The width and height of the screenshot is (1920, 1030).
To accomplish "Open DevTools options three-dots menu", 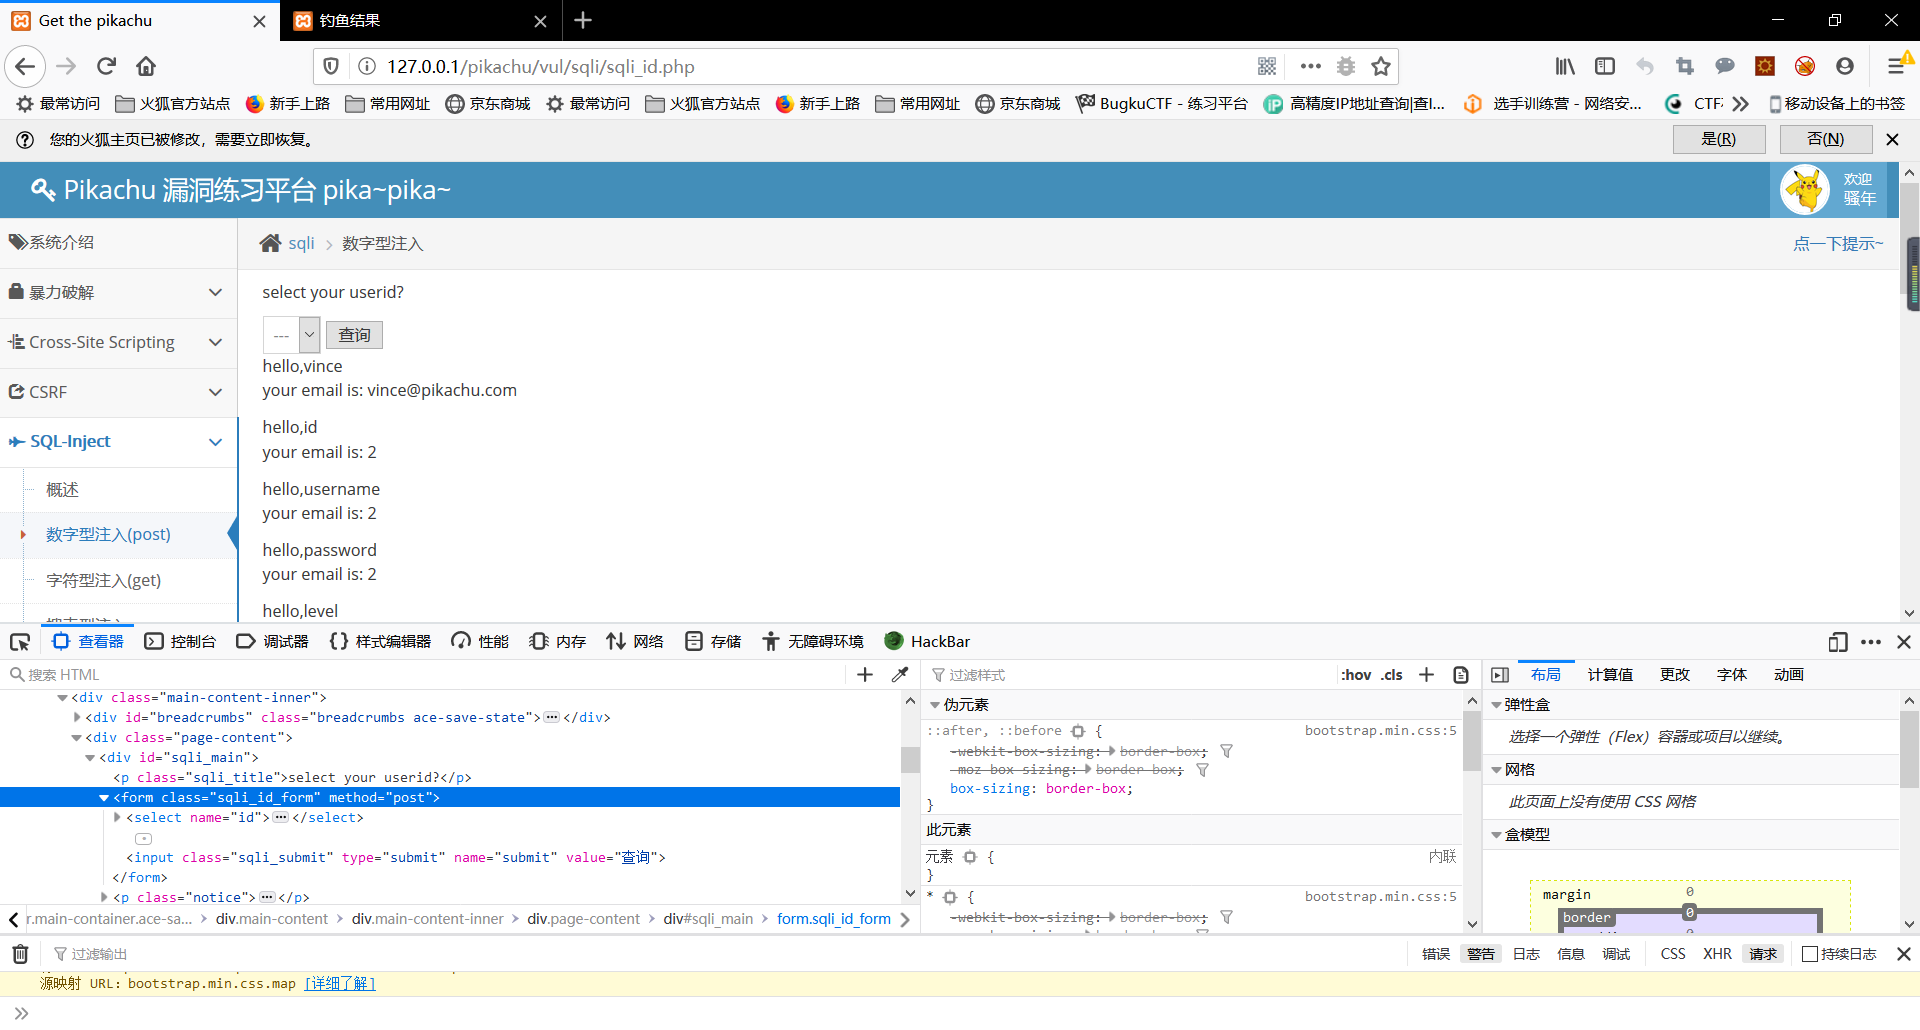I will (x=1871, y=642).
